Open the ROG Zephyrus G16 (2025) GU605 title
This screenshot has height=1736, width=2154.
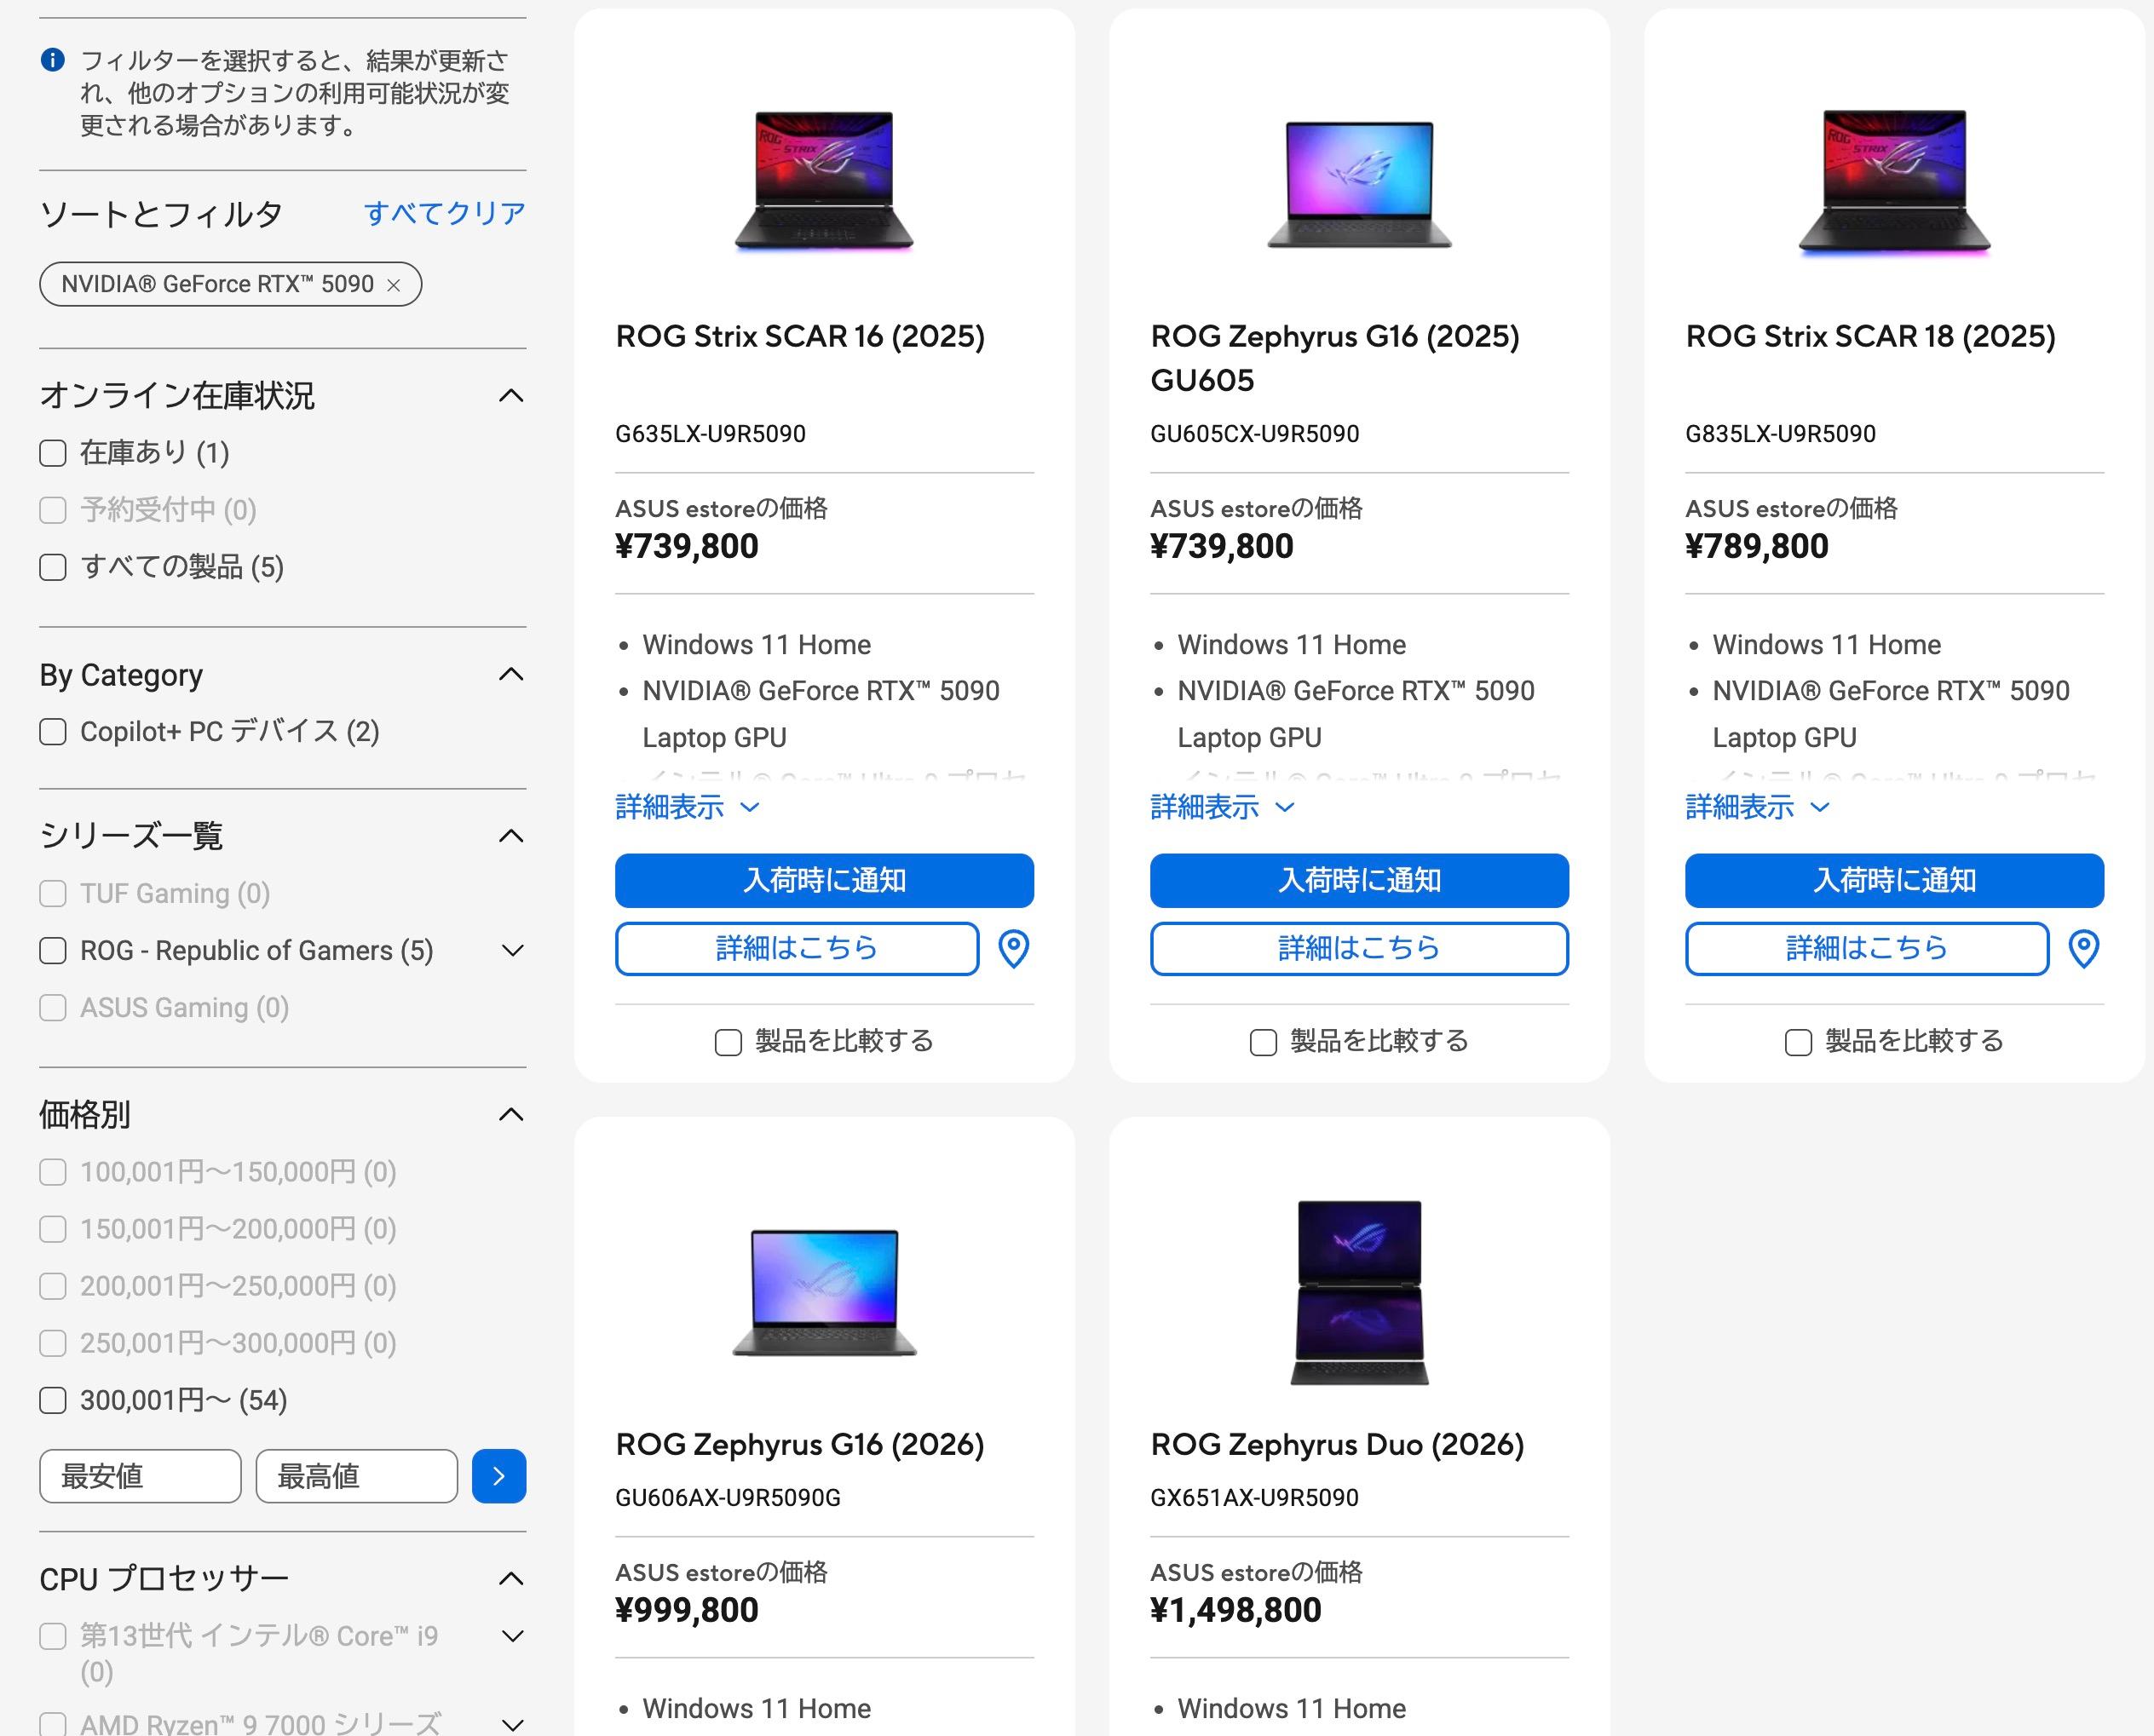pyautogui.click(x=1335, y=358)
